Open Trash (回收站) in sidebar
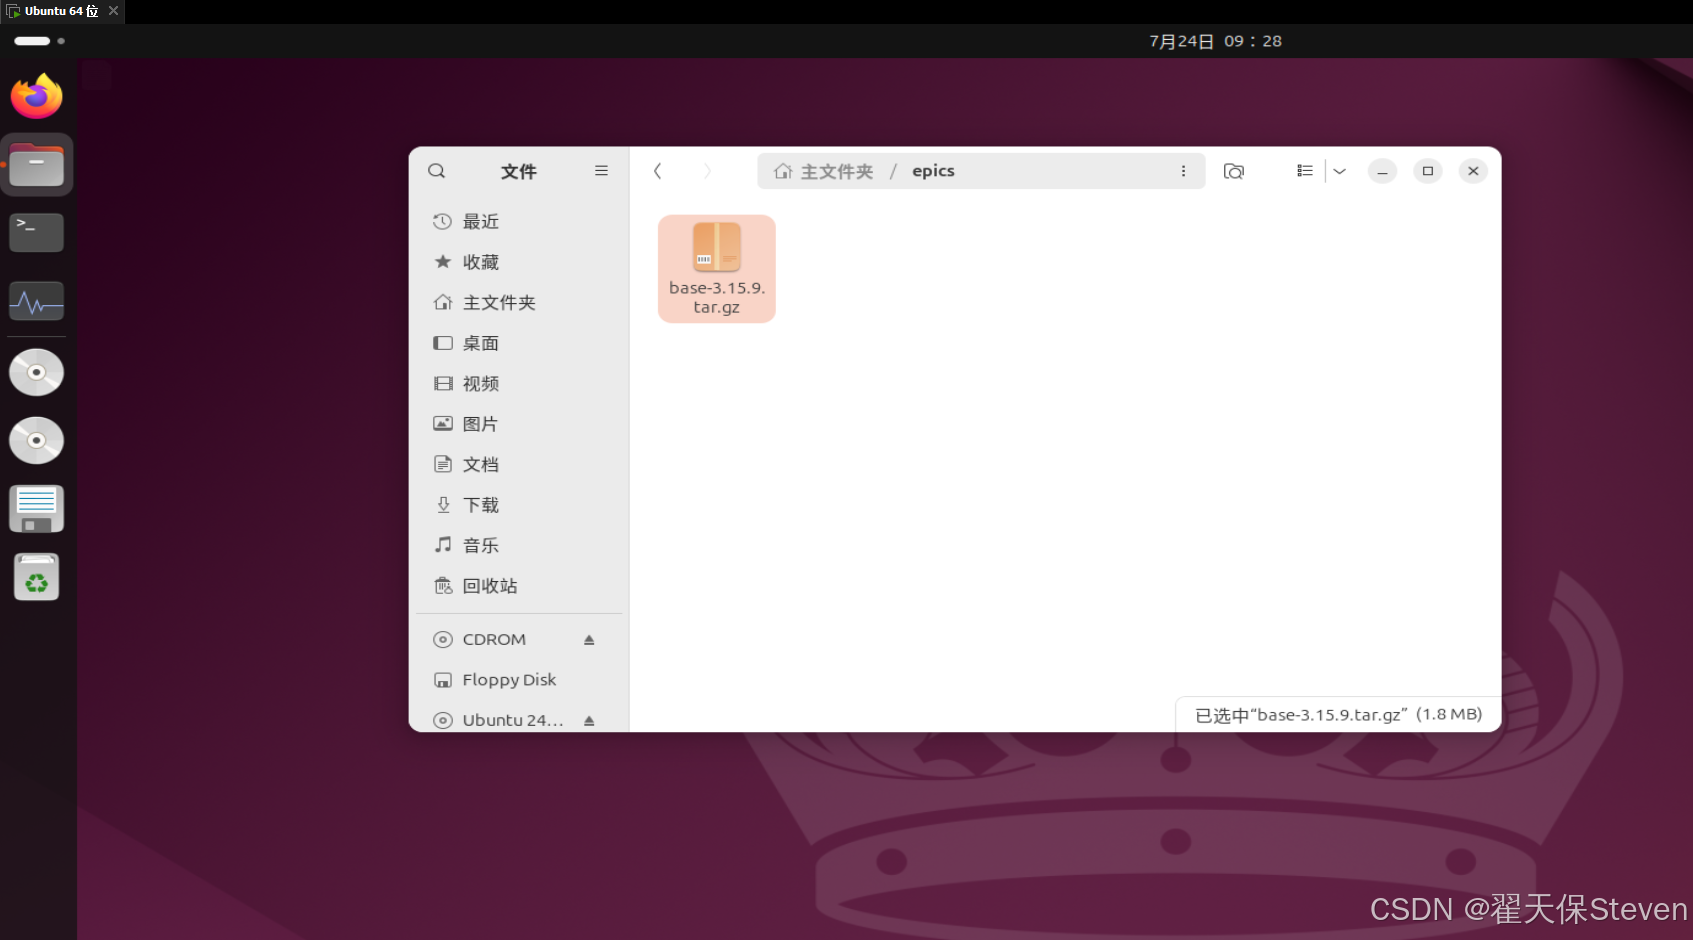Image resolution: width=1693 pixels, height=940 pixels. coord(519,586)
